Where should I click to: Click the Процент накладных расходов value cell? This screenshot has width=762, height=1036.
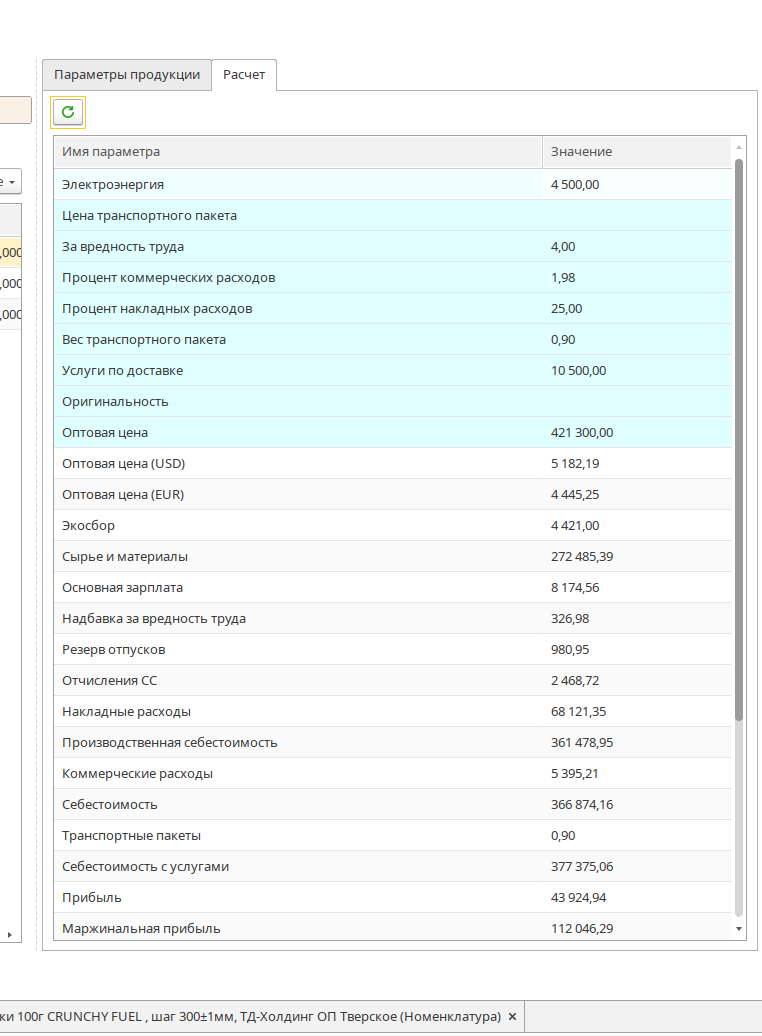pyautogui.click(x=636, y=309)
